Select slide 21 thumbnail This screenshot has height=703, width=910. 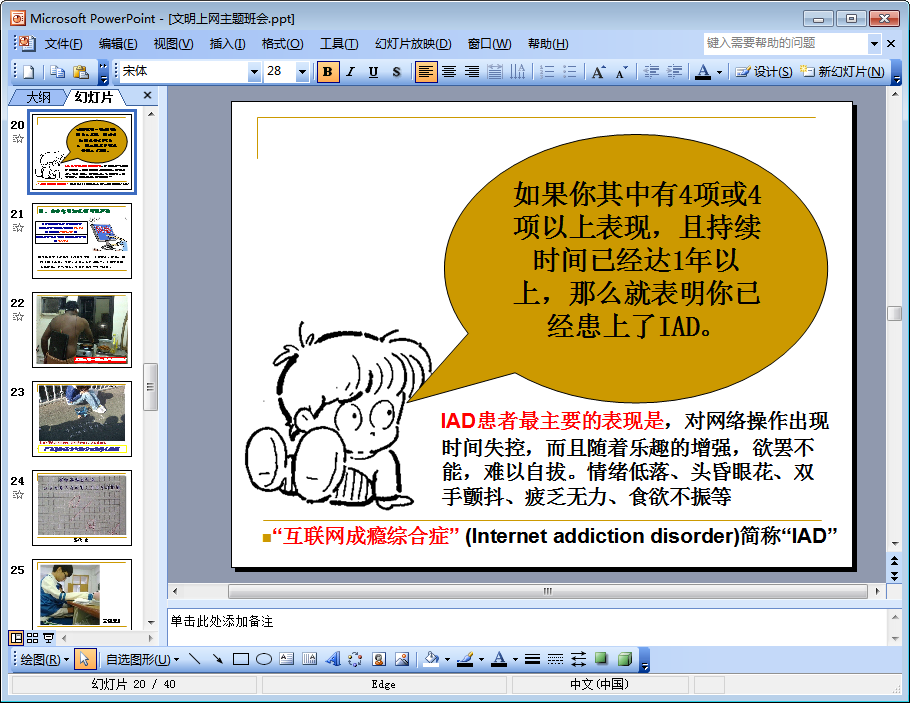point(82,241)
